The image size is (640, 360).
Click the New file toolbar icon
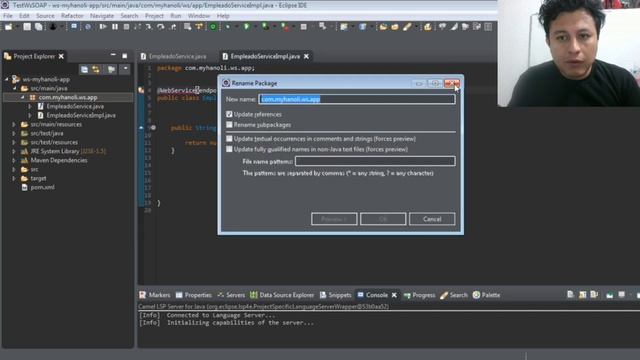coord(8,27)
